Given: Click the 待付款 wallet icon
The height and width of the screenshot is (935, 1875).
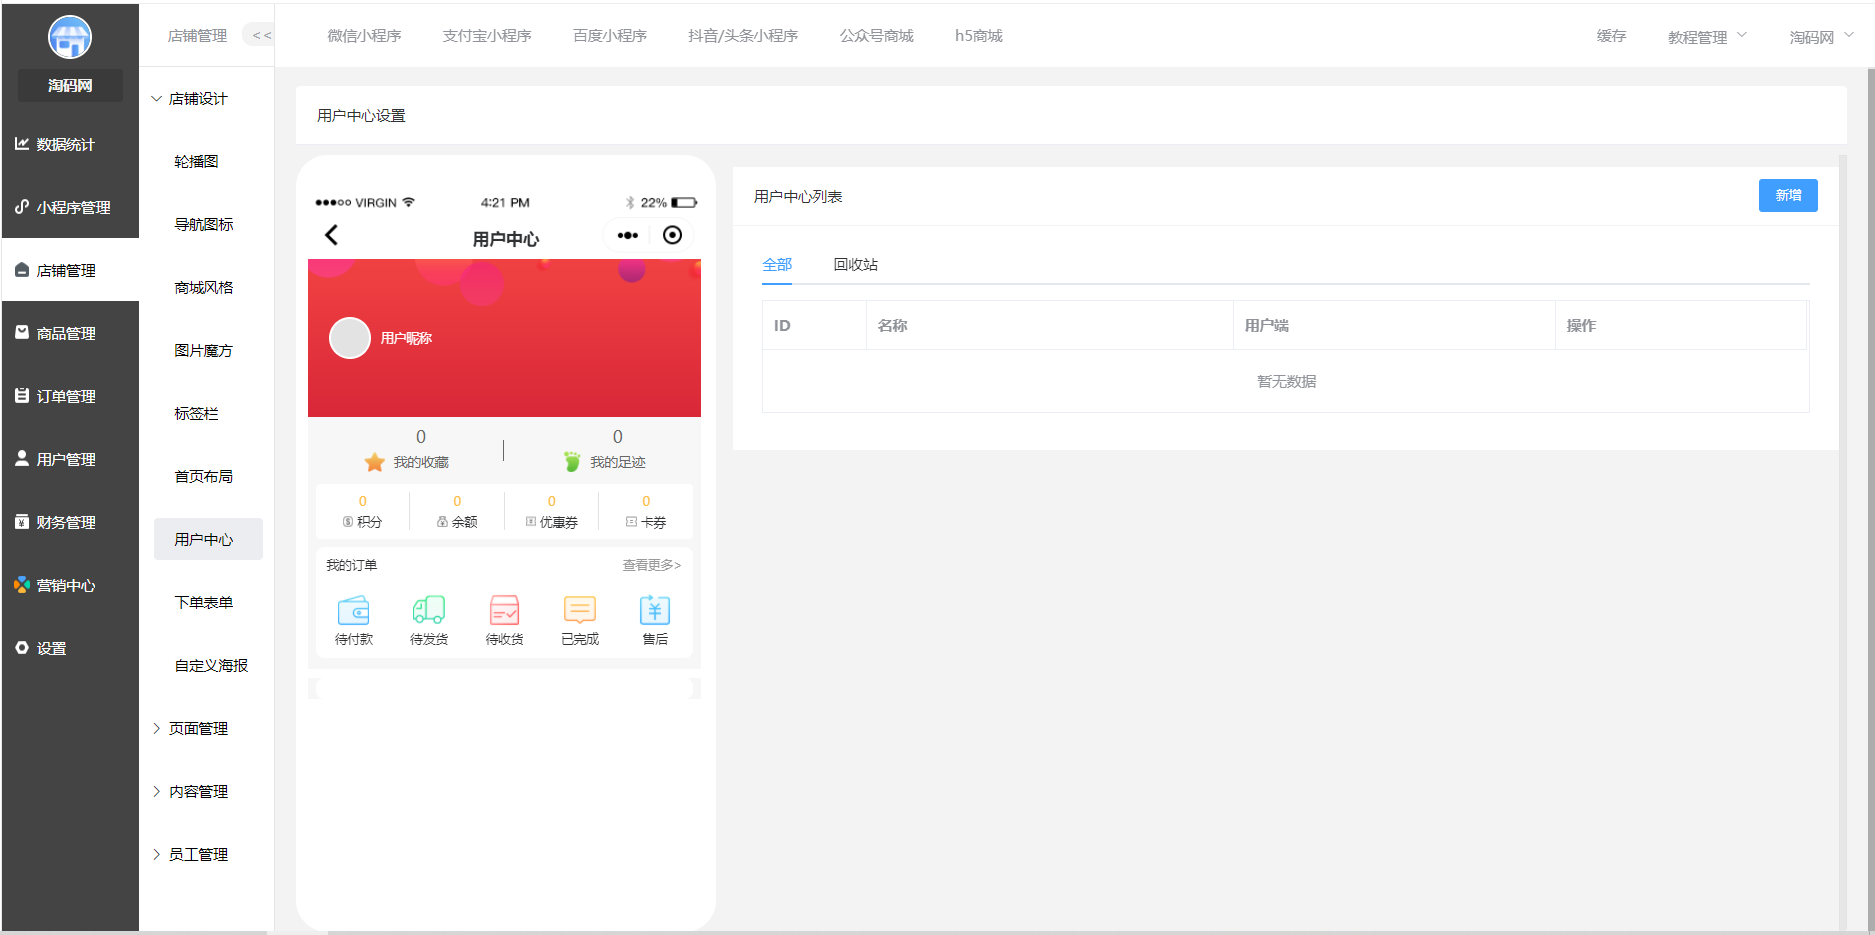Looking at the screenshot, I should pos(354,610).
